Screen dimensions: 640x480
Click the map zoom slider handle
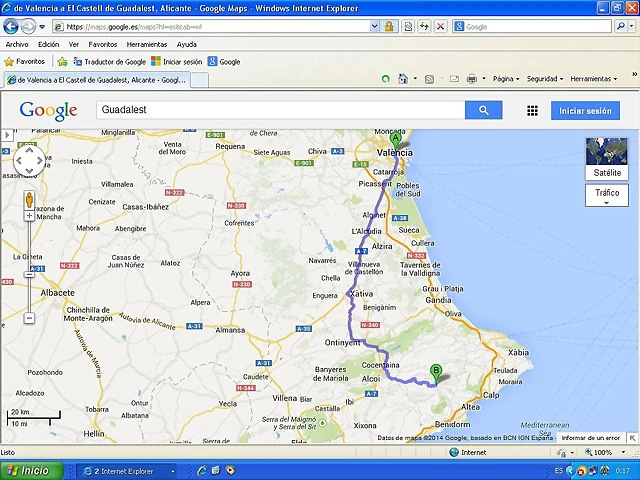pyautogui.click(x=29, y=275)
